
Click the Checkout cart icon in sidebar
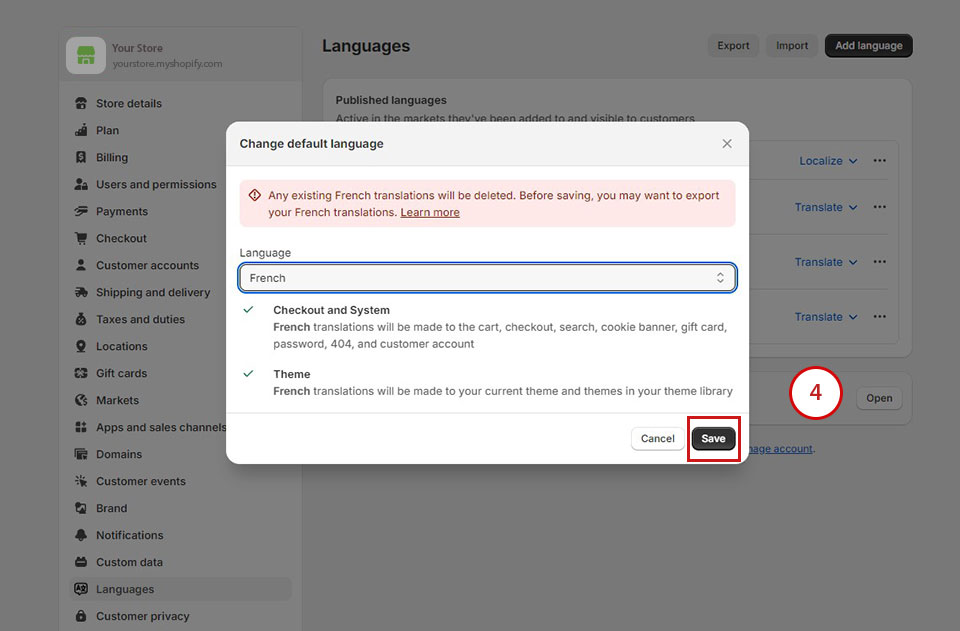coord(81,238)
